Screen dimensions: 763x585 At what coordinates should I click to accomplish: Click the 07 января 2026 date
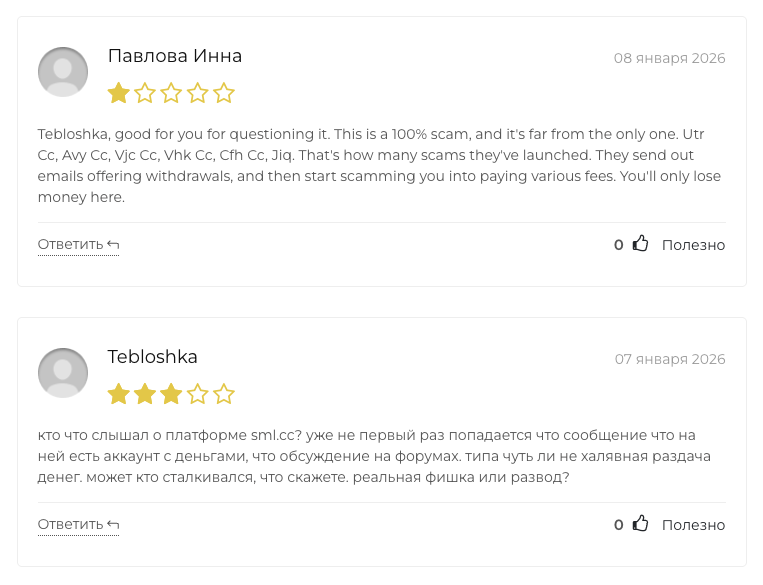tap(669, 359)
